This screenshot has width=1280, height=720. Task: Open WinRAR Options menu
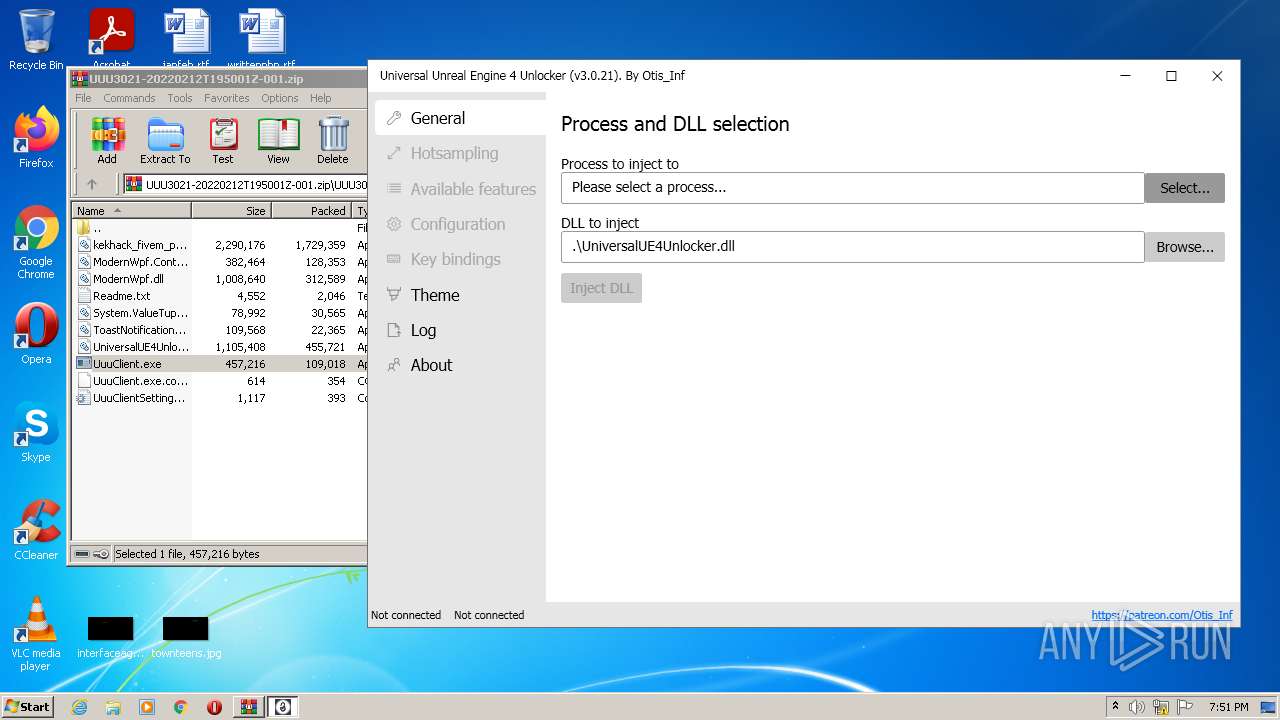[280, 98]
